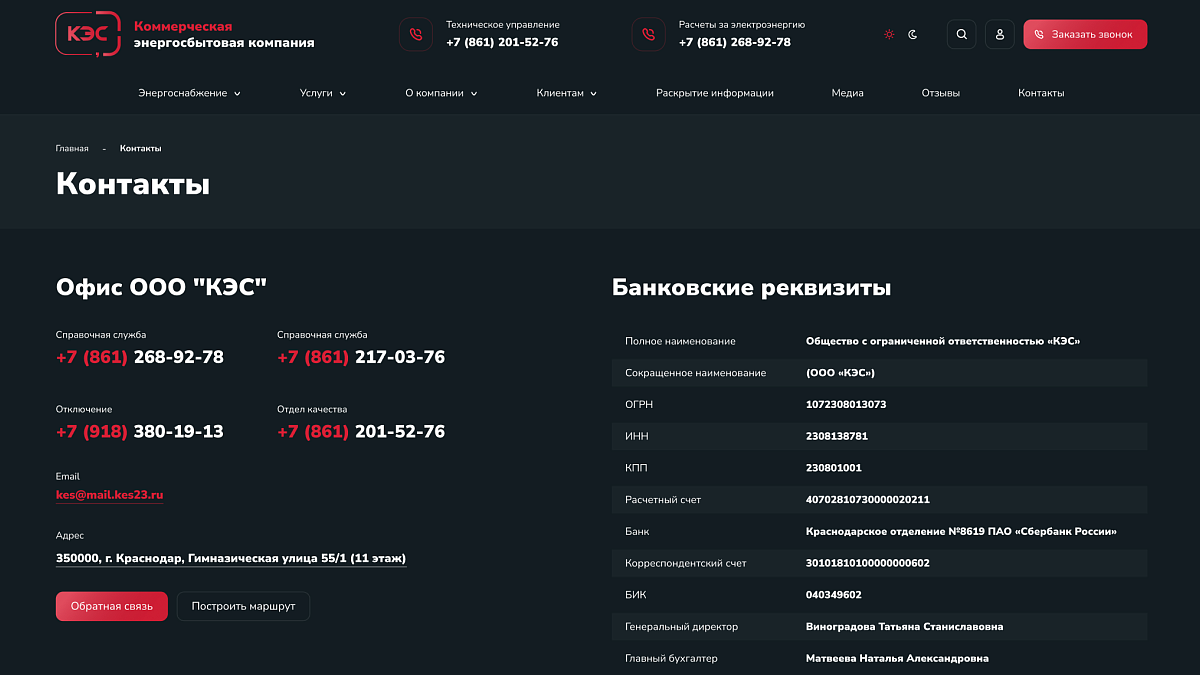
Task: Open the user account icon
Action: tap(1000, 34)
